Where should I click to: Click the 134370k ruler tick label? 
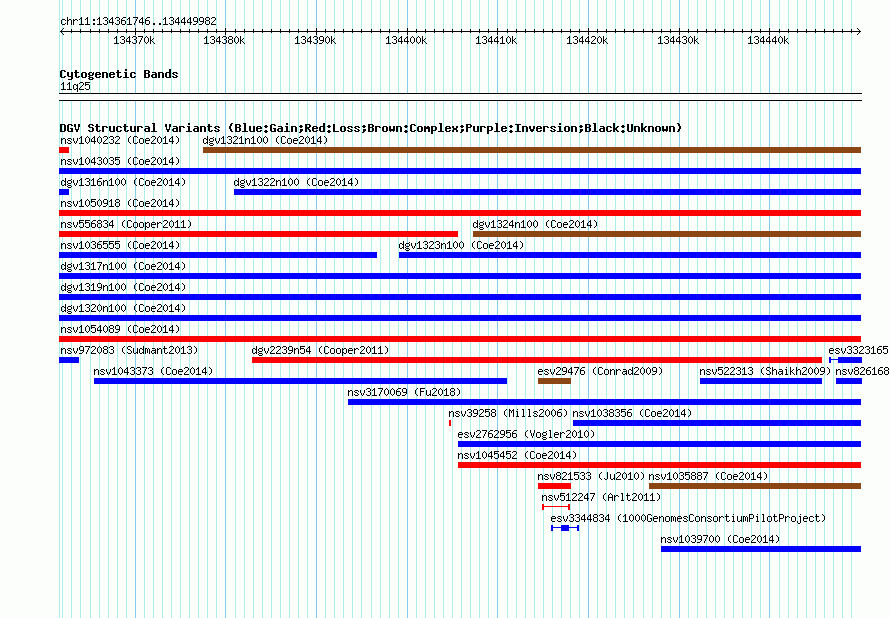click(134, 40)
